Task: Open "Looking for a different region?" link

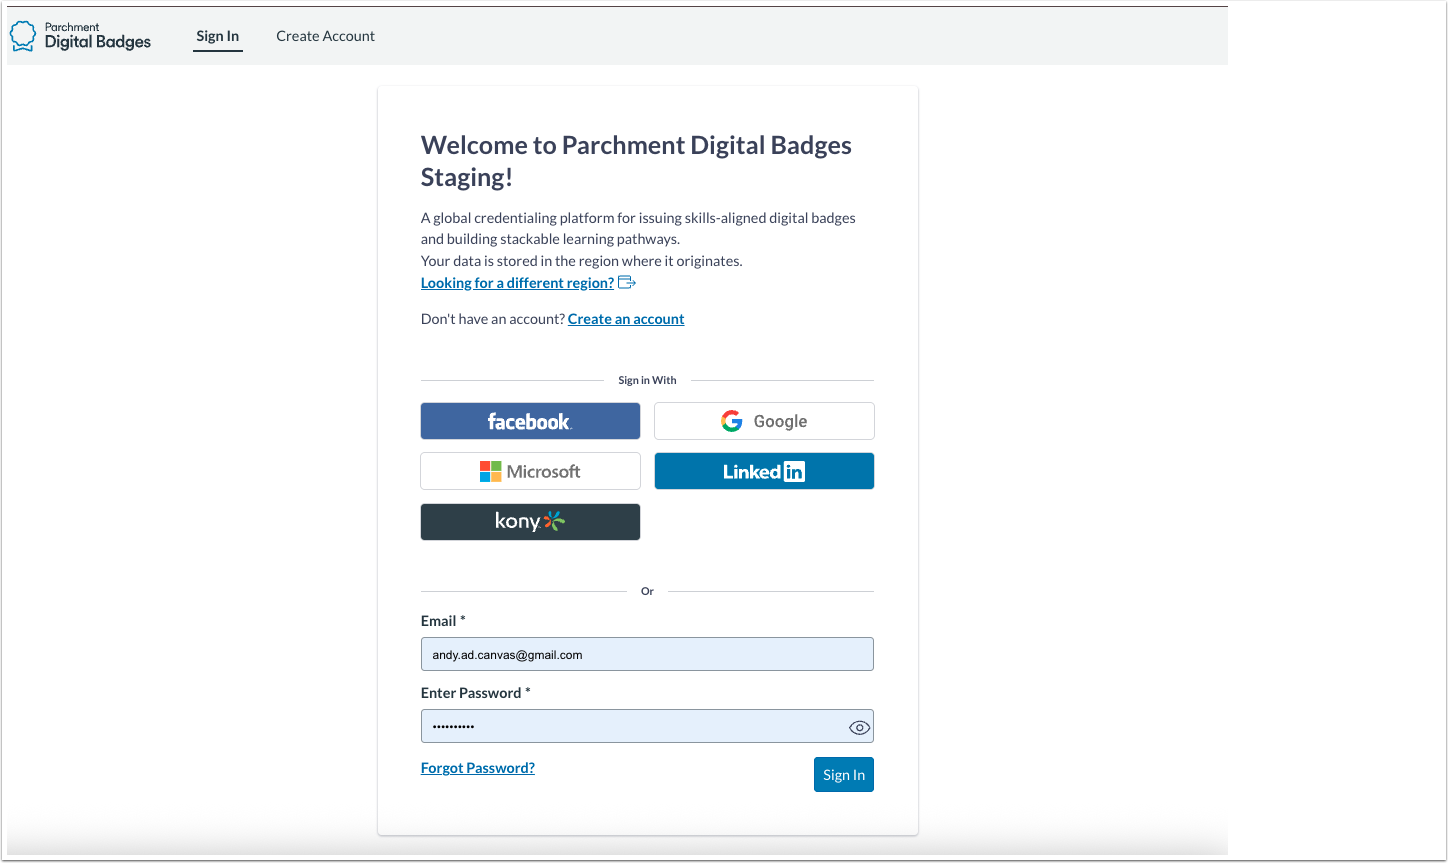Action: [516, 282]
